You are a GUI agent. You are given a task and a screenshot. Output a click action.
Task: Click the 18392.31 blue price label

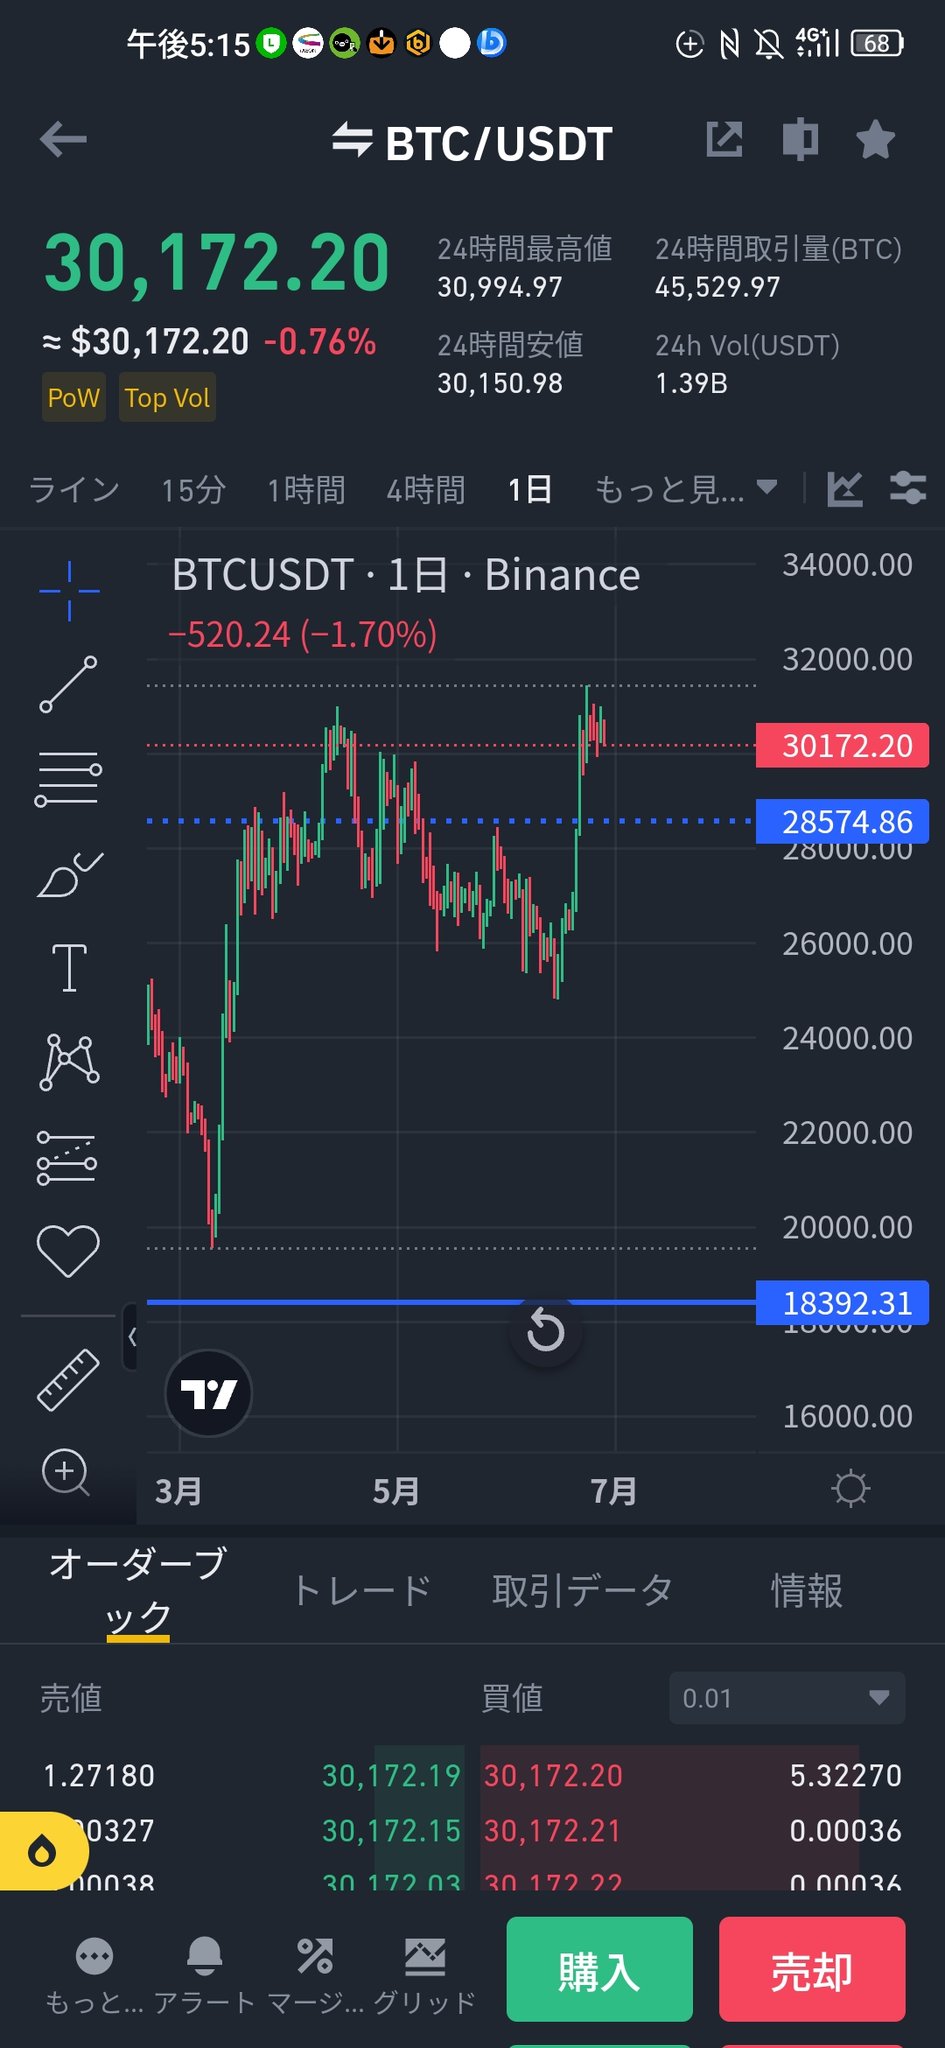tap(842, 1303)
